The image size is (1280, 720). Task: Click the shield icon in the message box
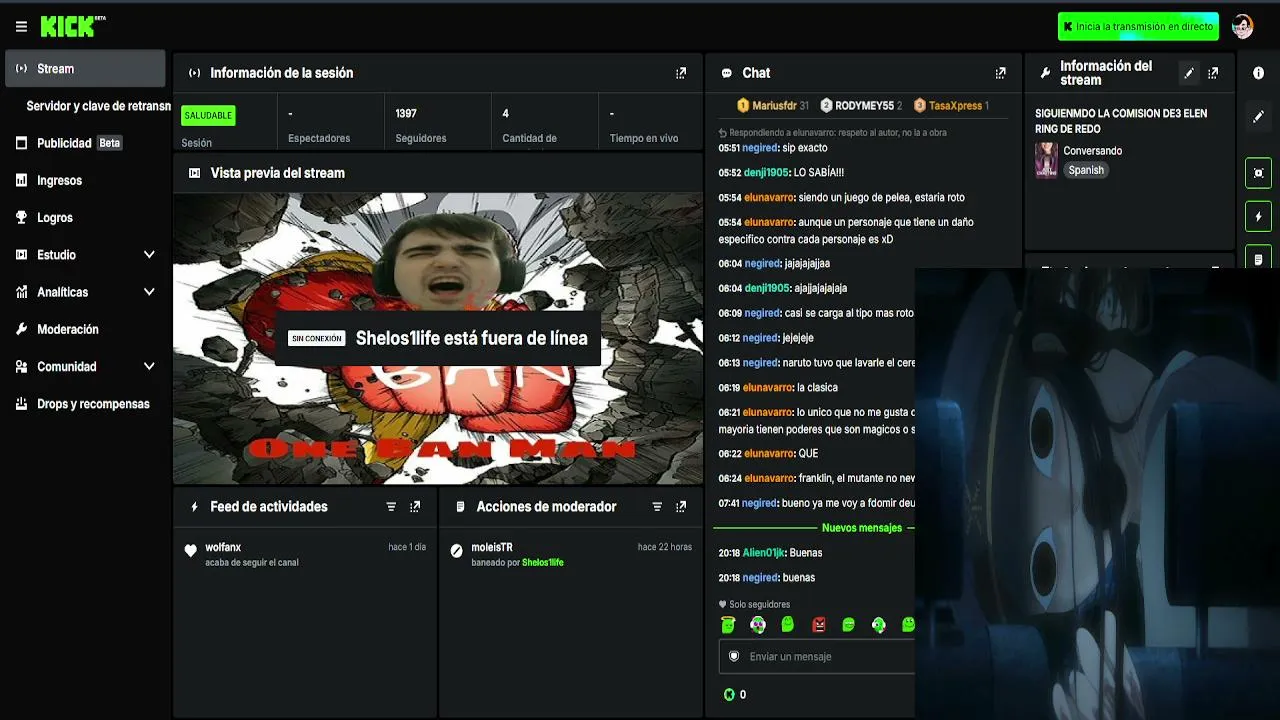click(x=734, y=657)
